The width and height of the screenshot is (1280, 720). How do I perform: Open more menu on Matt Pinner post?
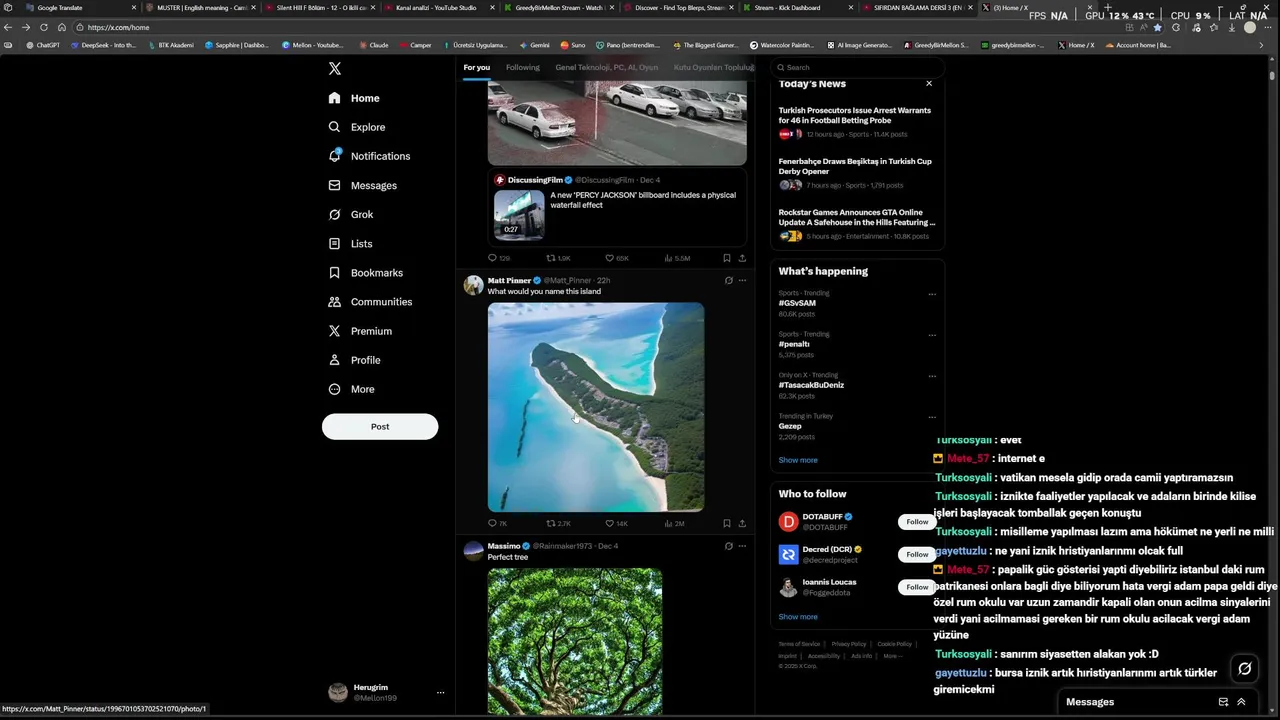pos(742,281)
